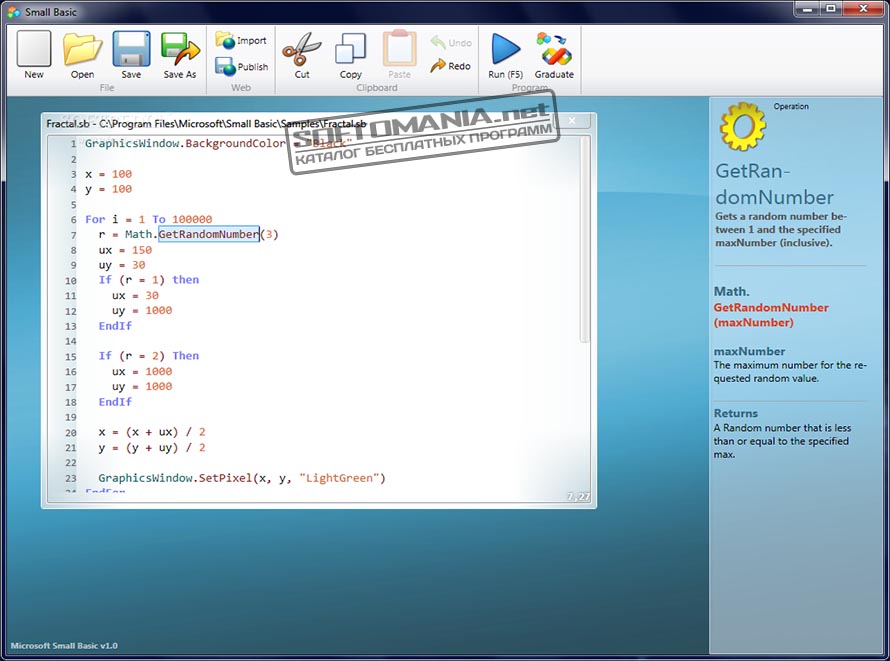Undo the last change

click(450, 42)
